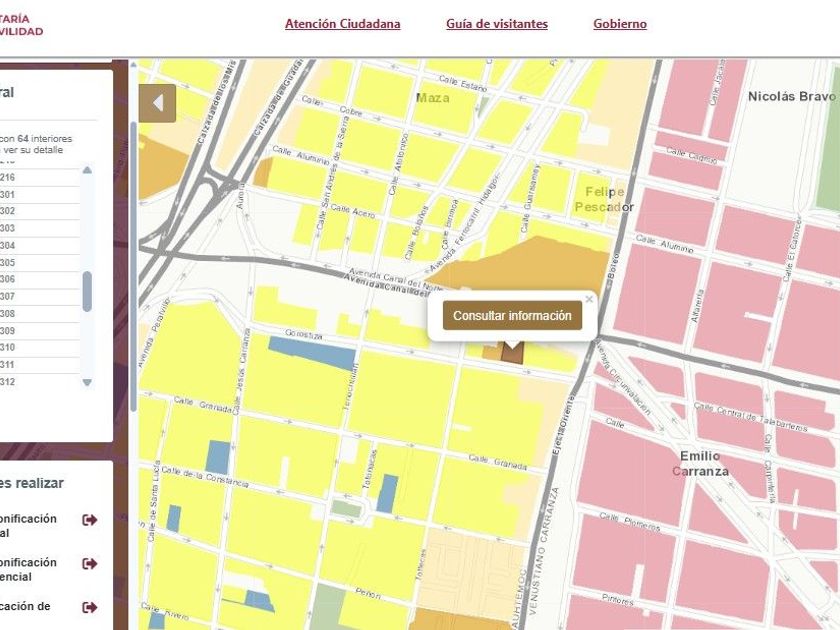Screen dimensions: 840x630
Task: Select interior 302 in the list
Action: [x=38, y=211]
